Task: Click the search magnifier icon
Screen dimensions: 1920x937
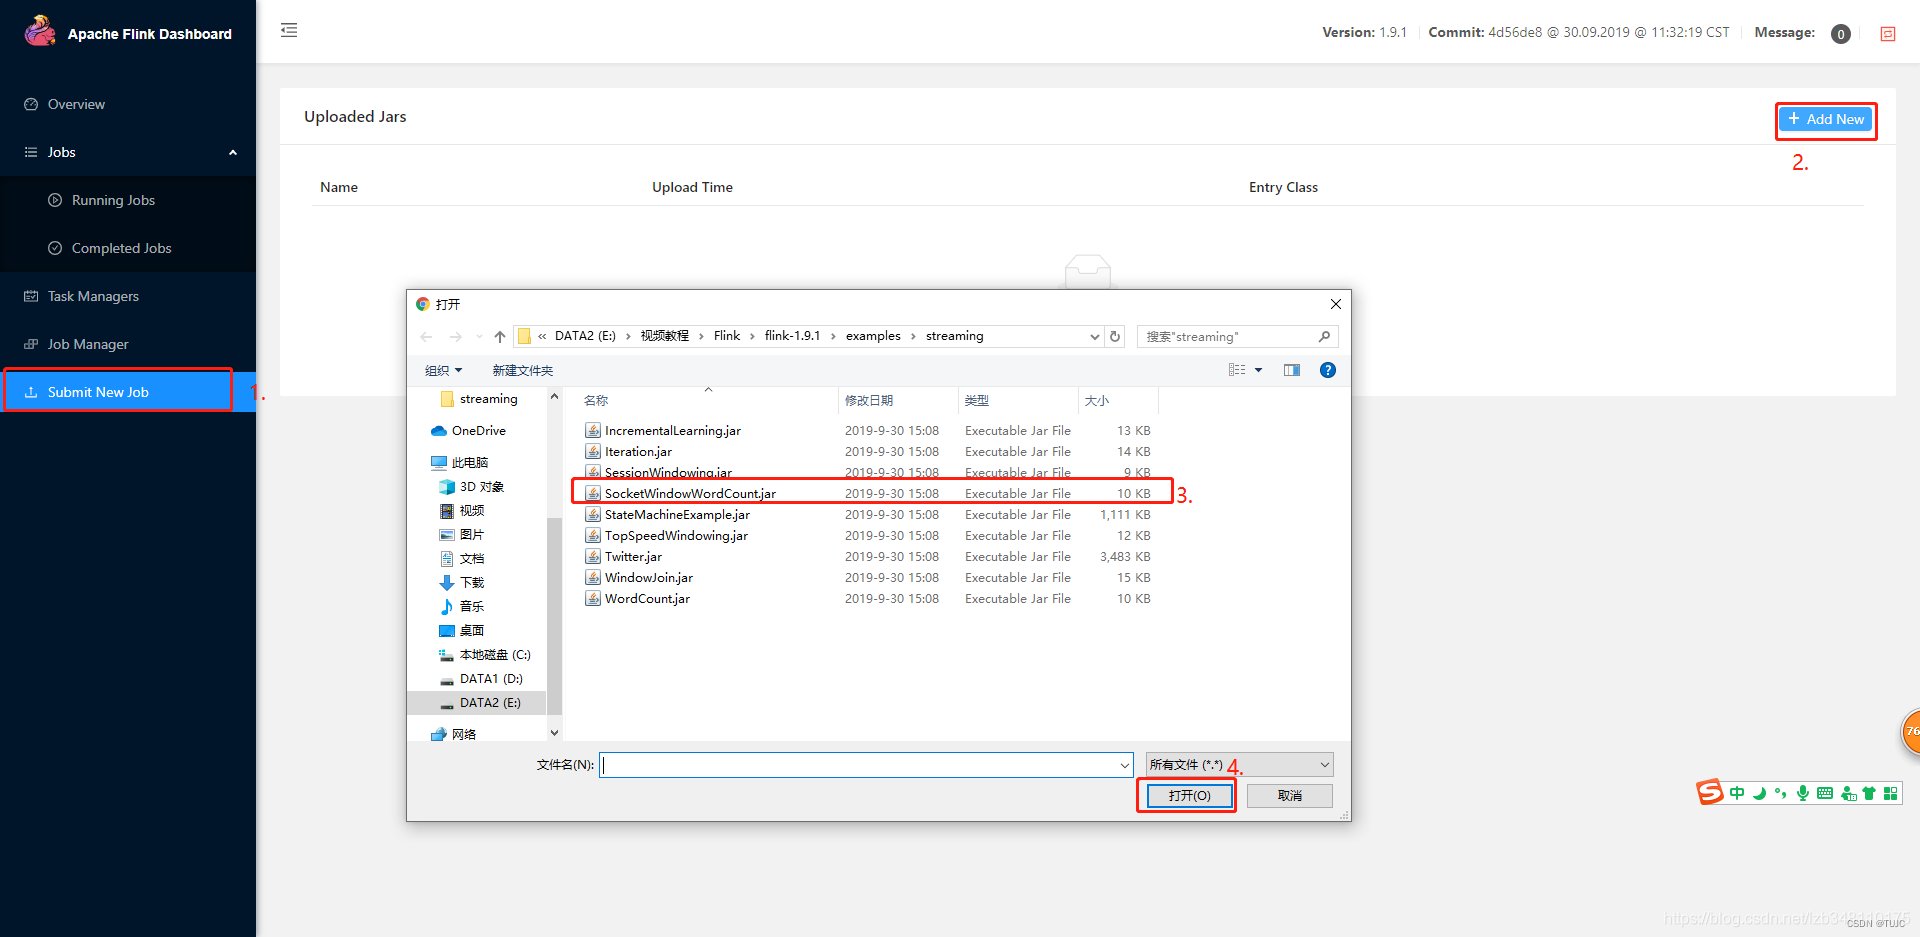Action: (x=1324, y=336)
